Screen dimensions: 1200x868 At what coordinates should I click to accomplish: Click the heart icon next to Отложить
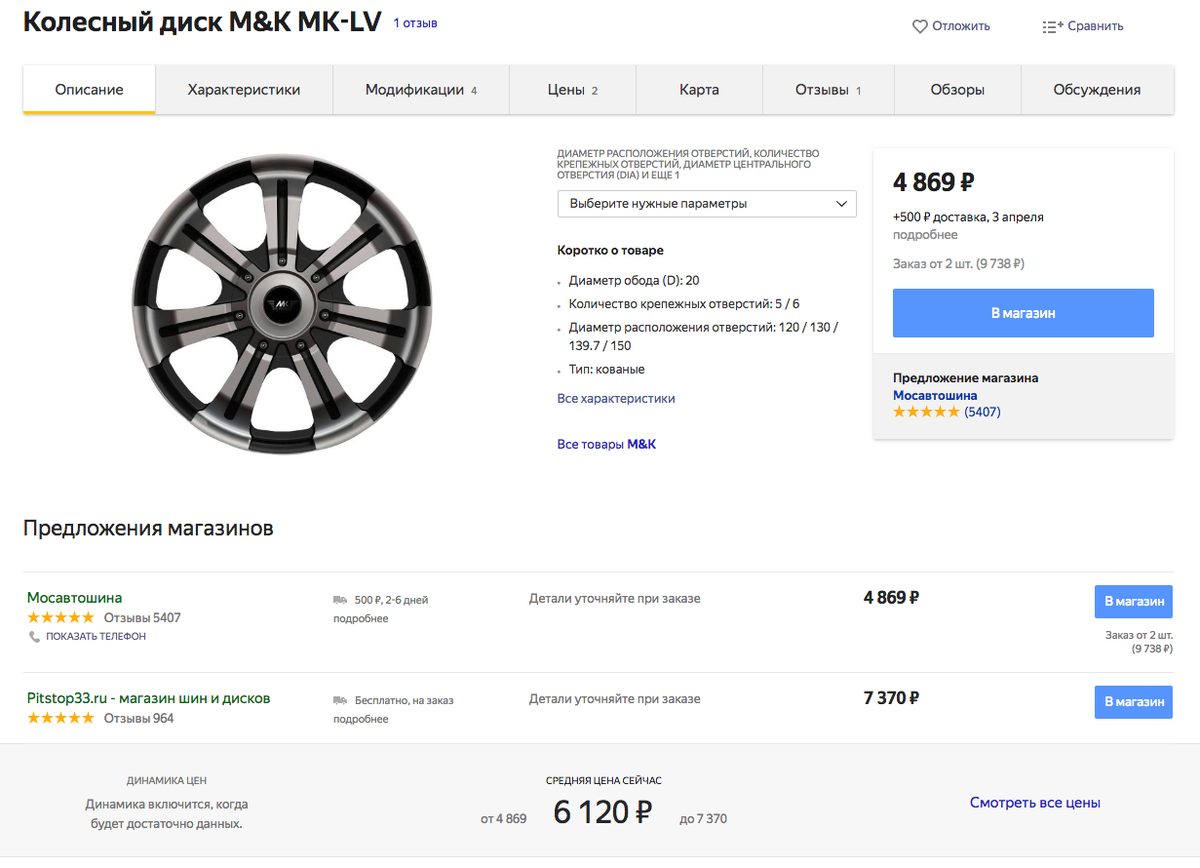click(x=920, y=27)
